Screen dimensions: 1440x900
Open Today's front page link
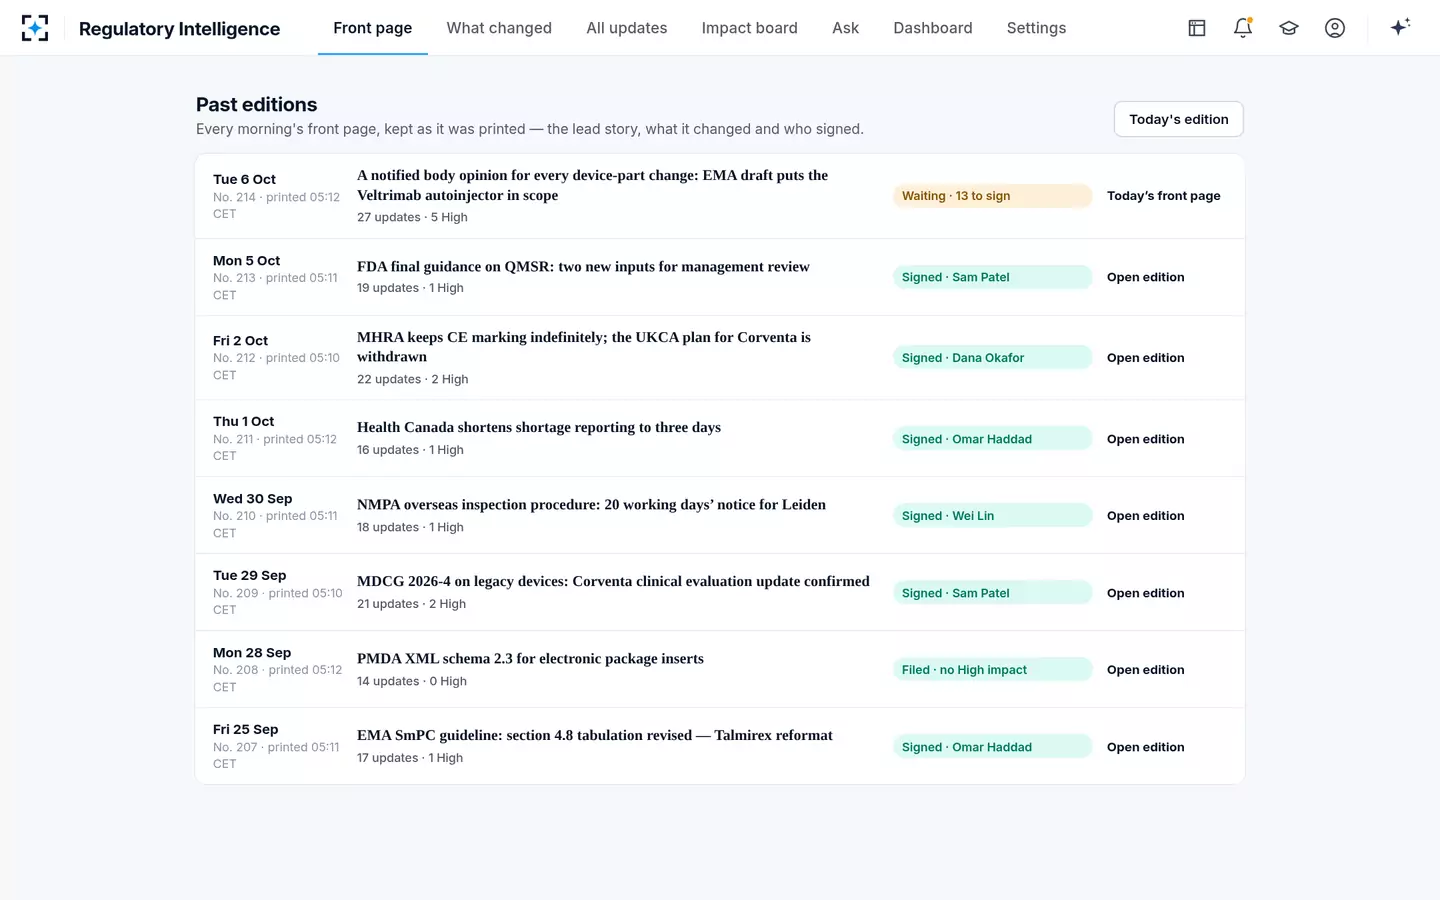point(1164,196)
